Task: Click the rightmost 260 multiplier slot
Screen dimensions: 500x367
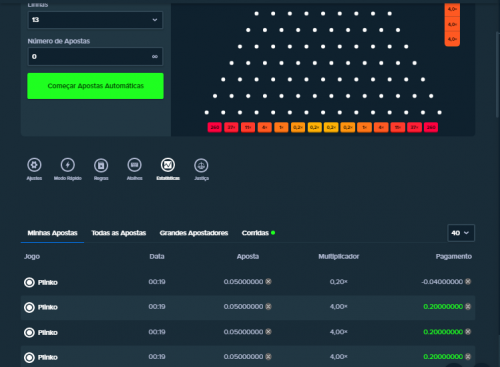Action: (431, 127)
